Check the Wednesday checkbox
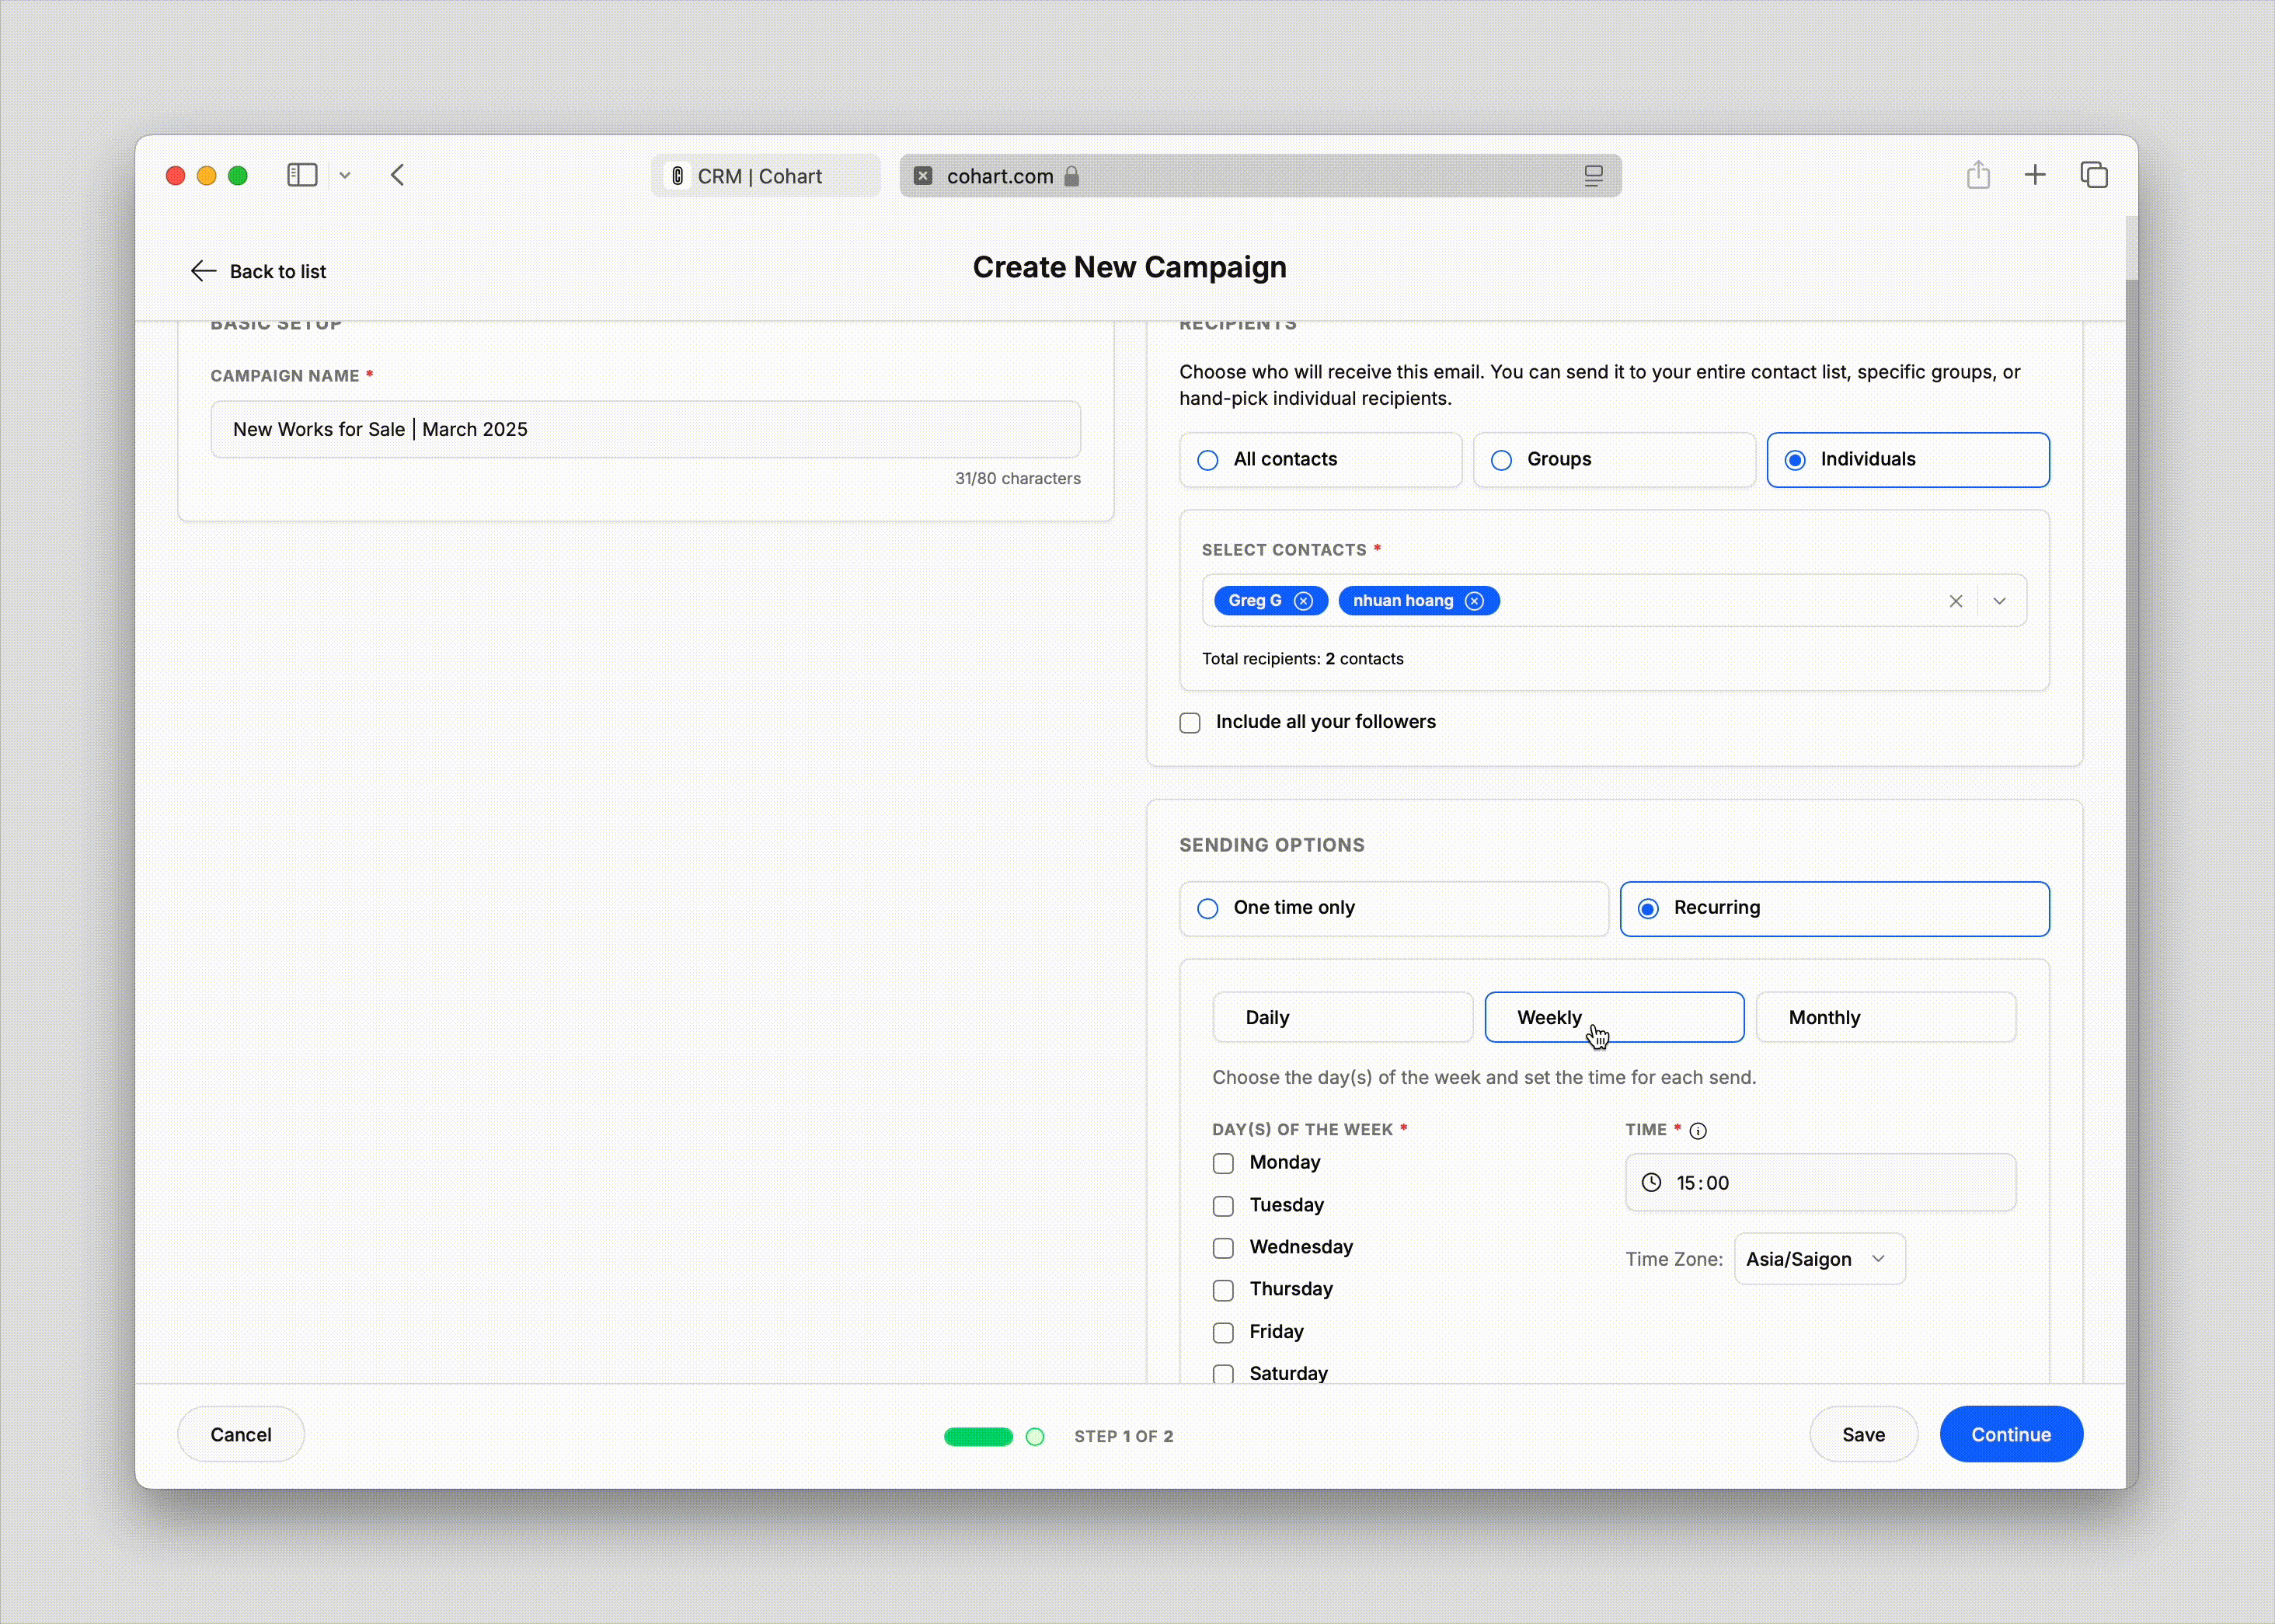This screenshot has width=2275, height=1624. [x=1223, y=1248]
